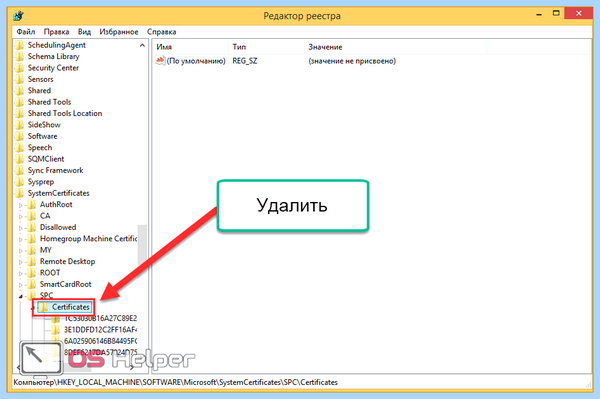Expand the ROOT key arrow
The height and width of the screenshot is (399, 600).
tap(21, 274)
